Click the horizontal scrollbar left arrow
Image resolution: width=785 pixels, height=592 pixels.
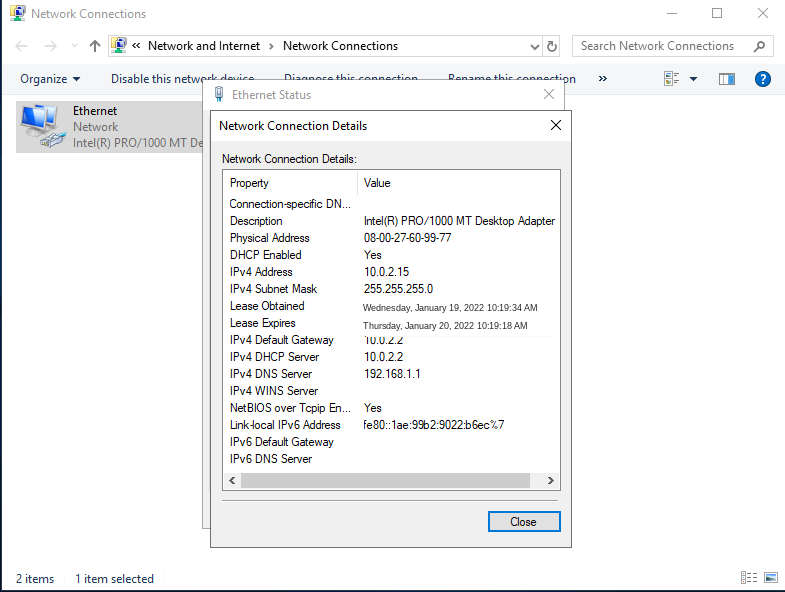coord(232,480)
